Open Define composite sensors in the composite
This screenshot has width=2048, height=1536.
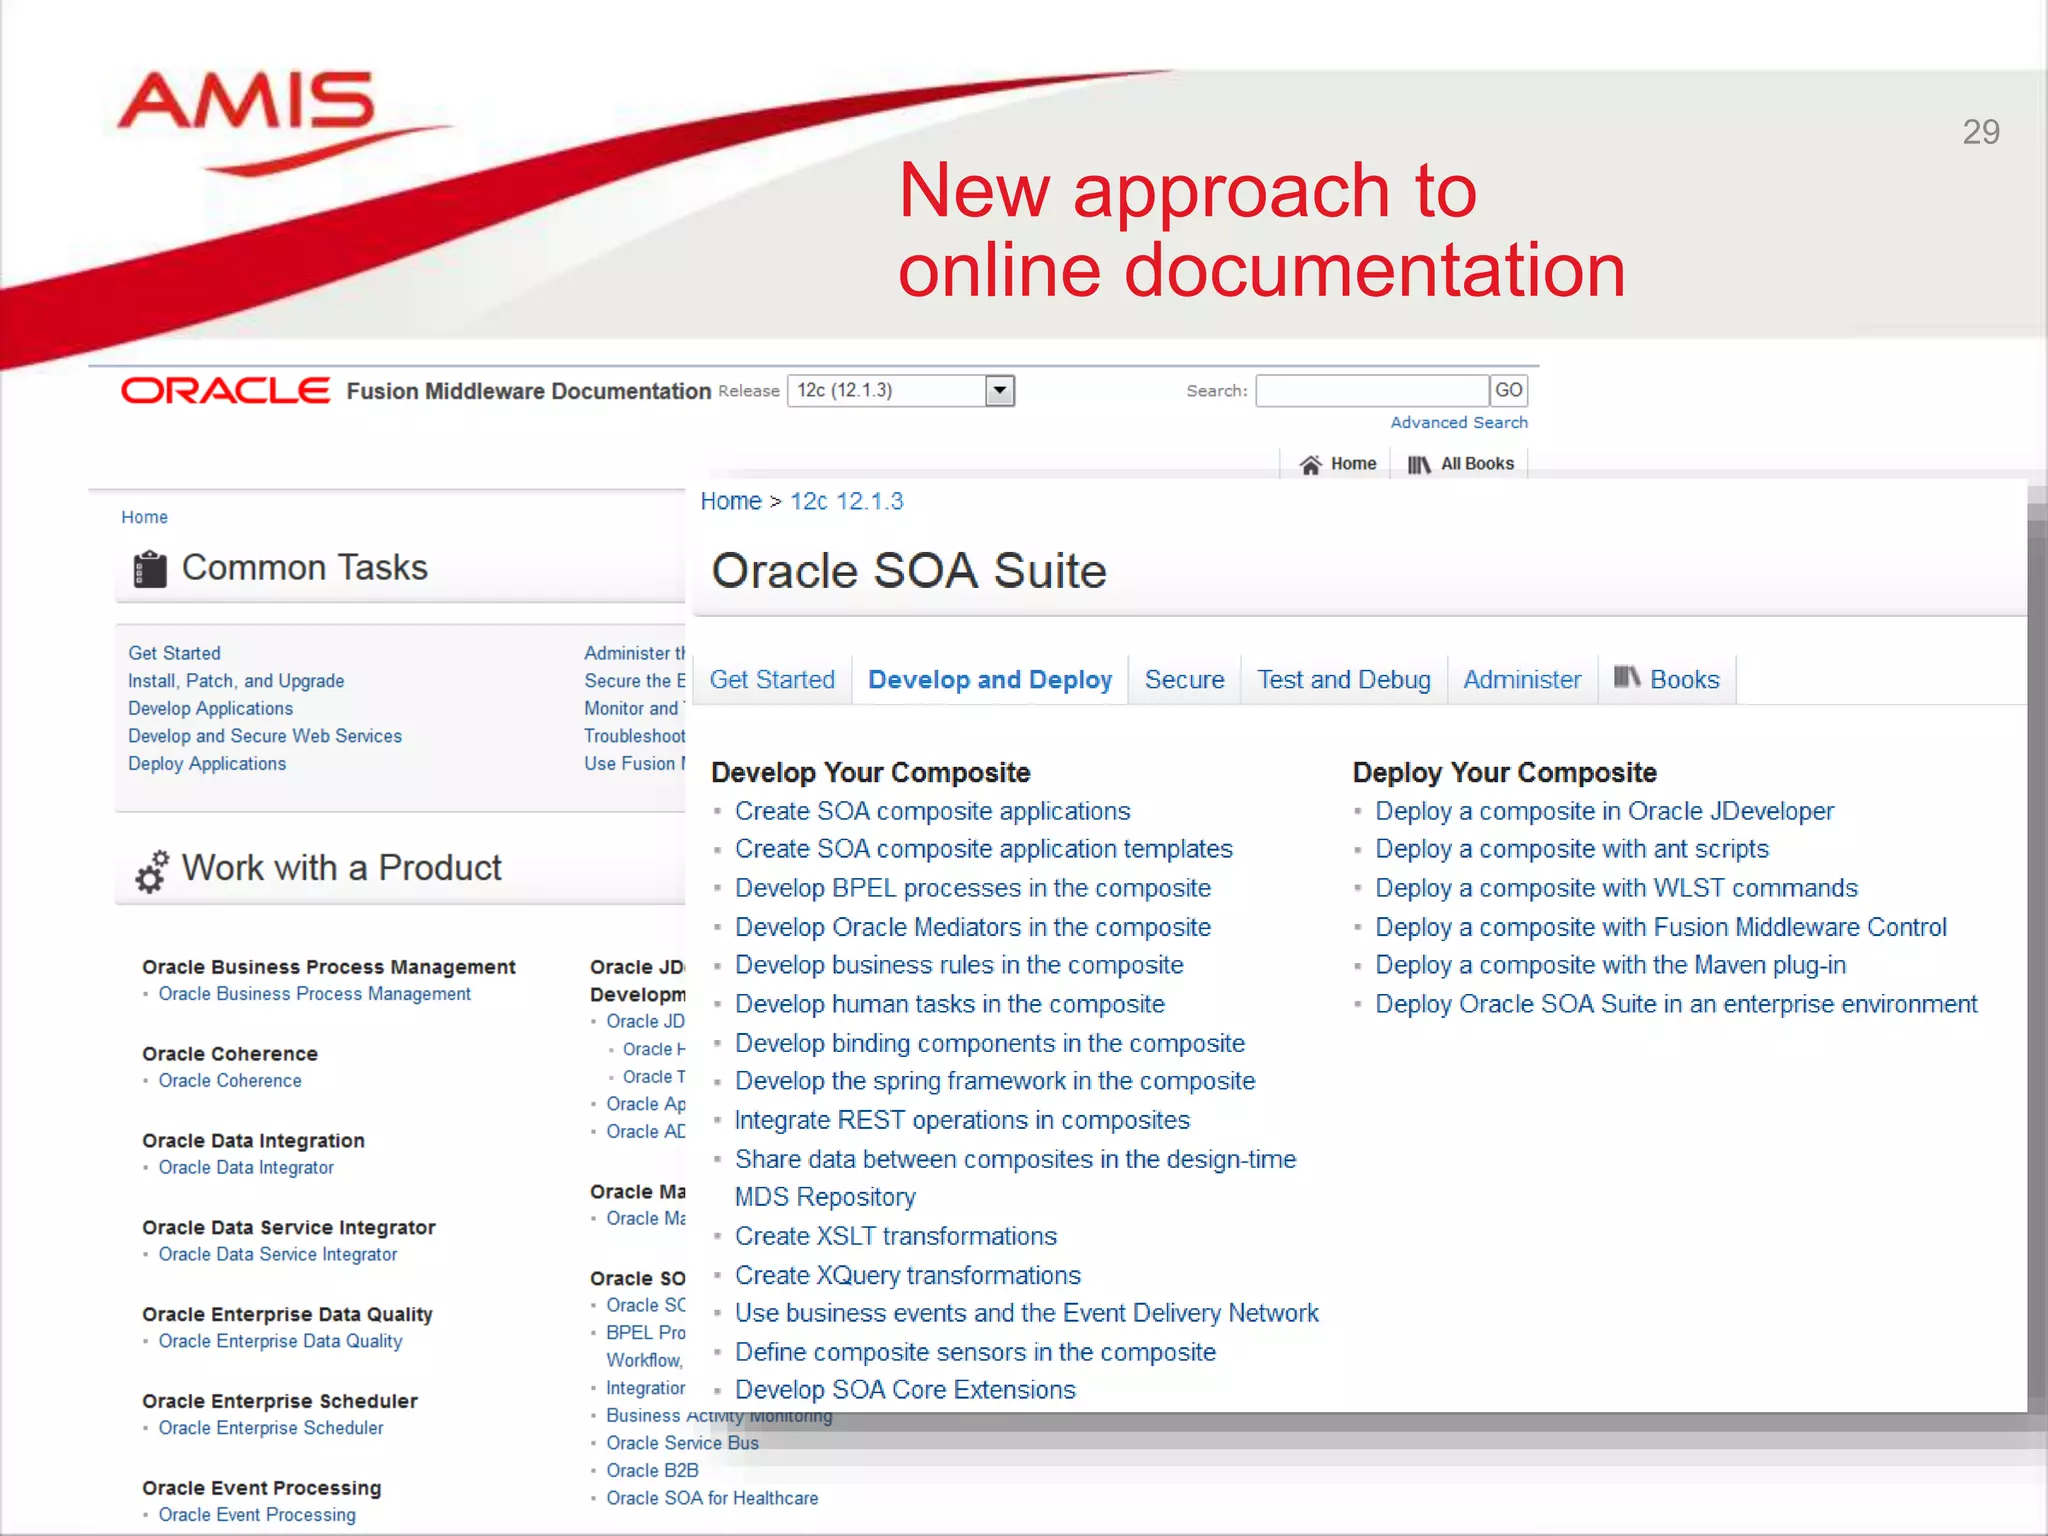coord(975,1352)
